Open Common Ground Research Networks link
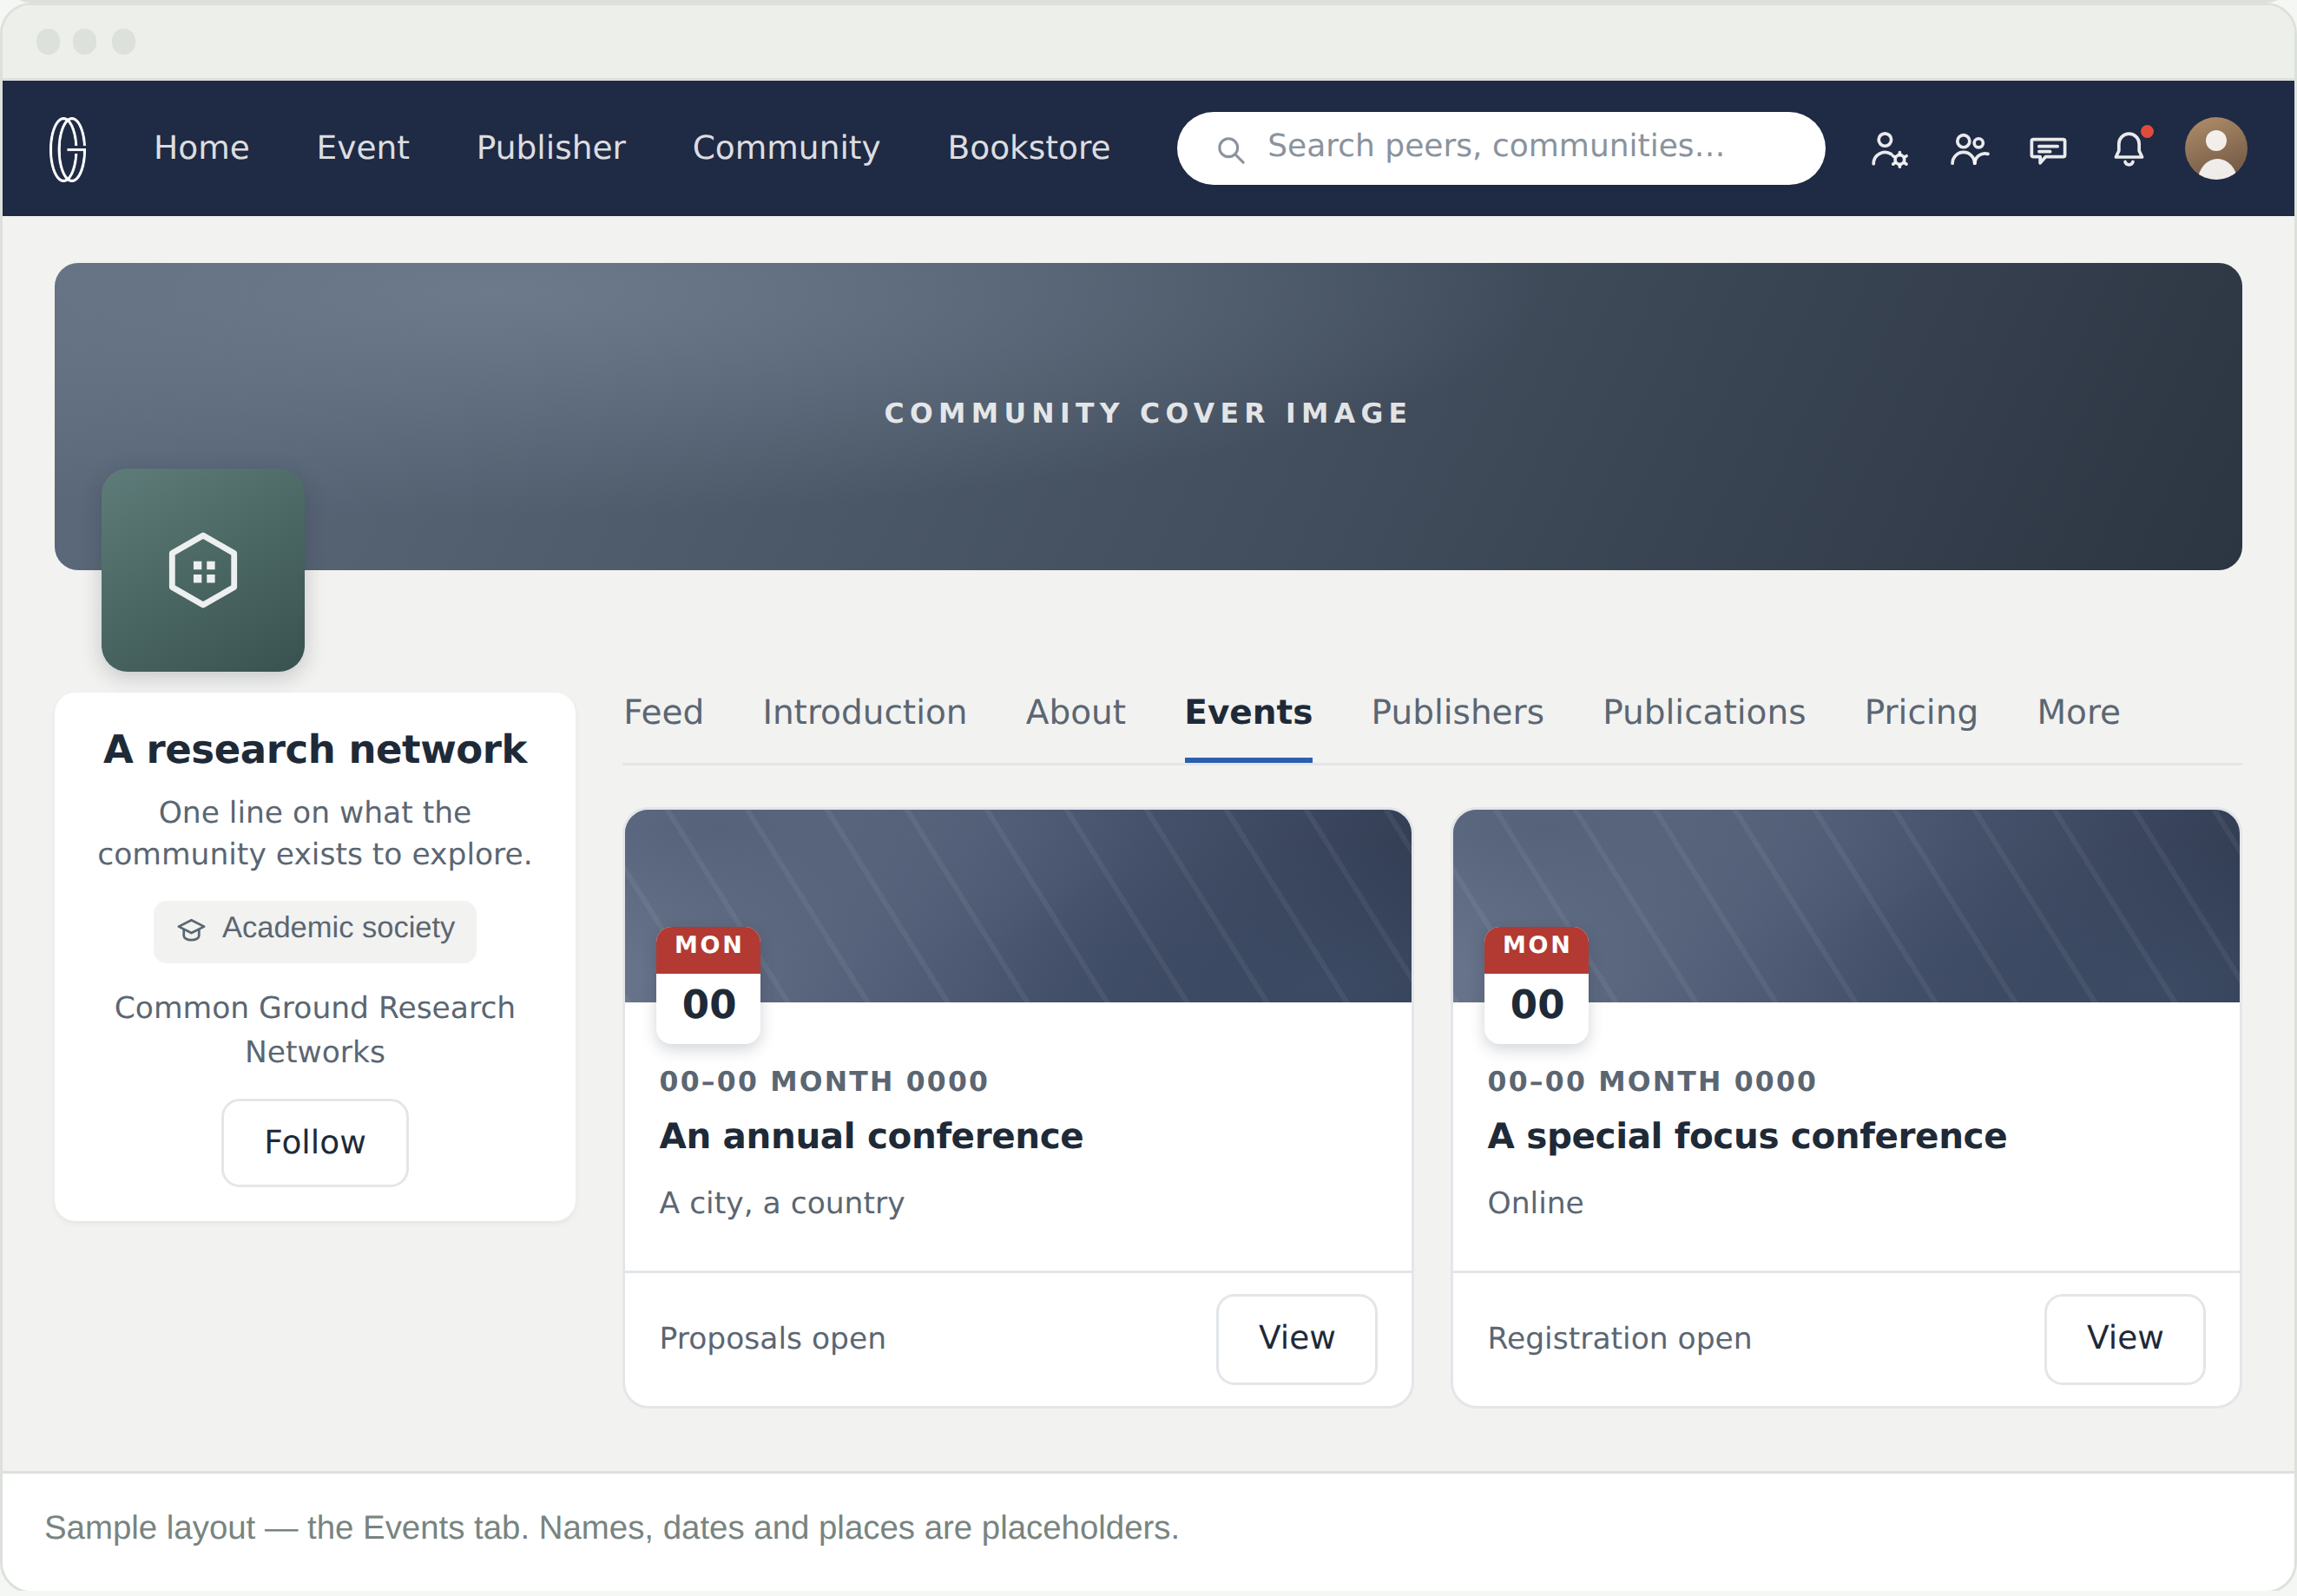Image resolution: width=2297 pixels, height=1596 pixels. click(315, 1029)
